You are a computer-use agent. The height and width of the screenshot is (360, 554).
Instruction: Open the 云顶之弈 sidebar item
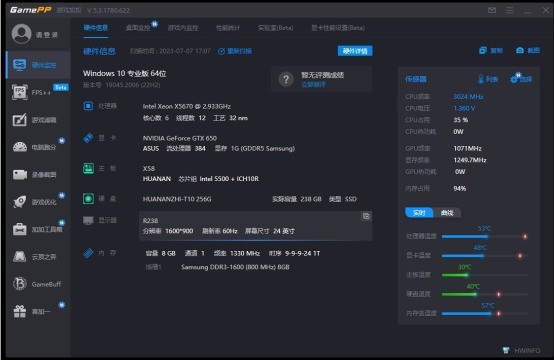38,256
